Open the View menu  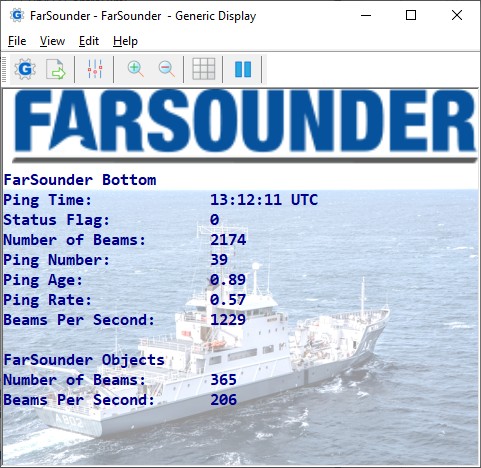(x=52, y=41)
